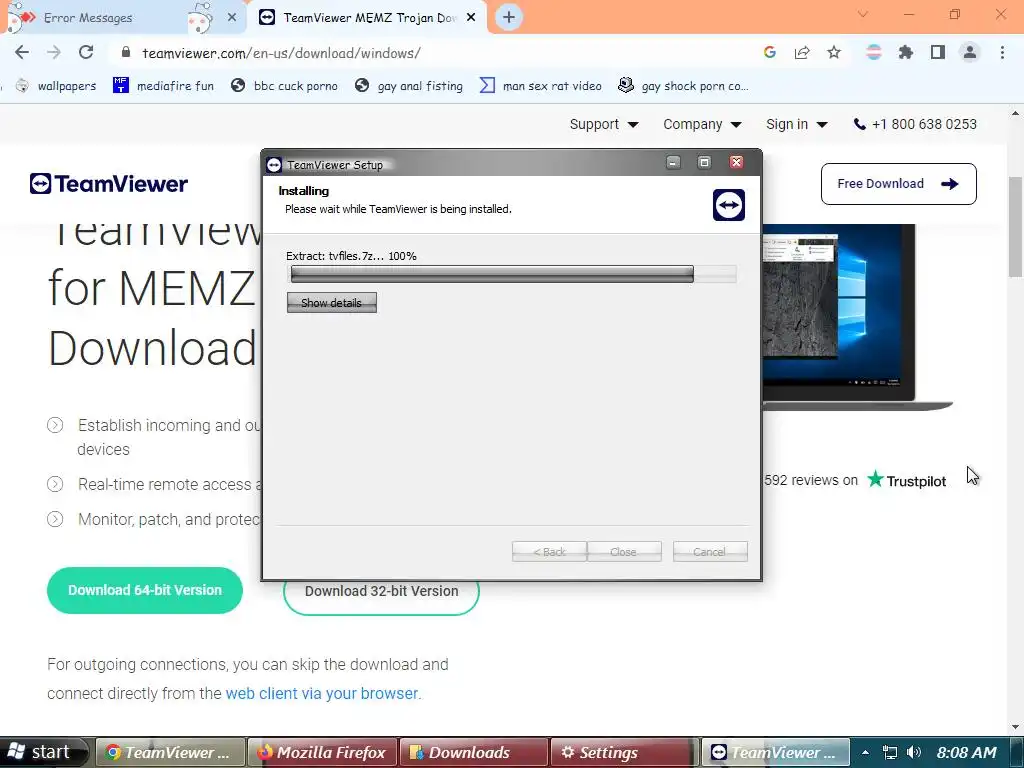
Task: Click the lock icon in address bar
Action: click(127, 53)
